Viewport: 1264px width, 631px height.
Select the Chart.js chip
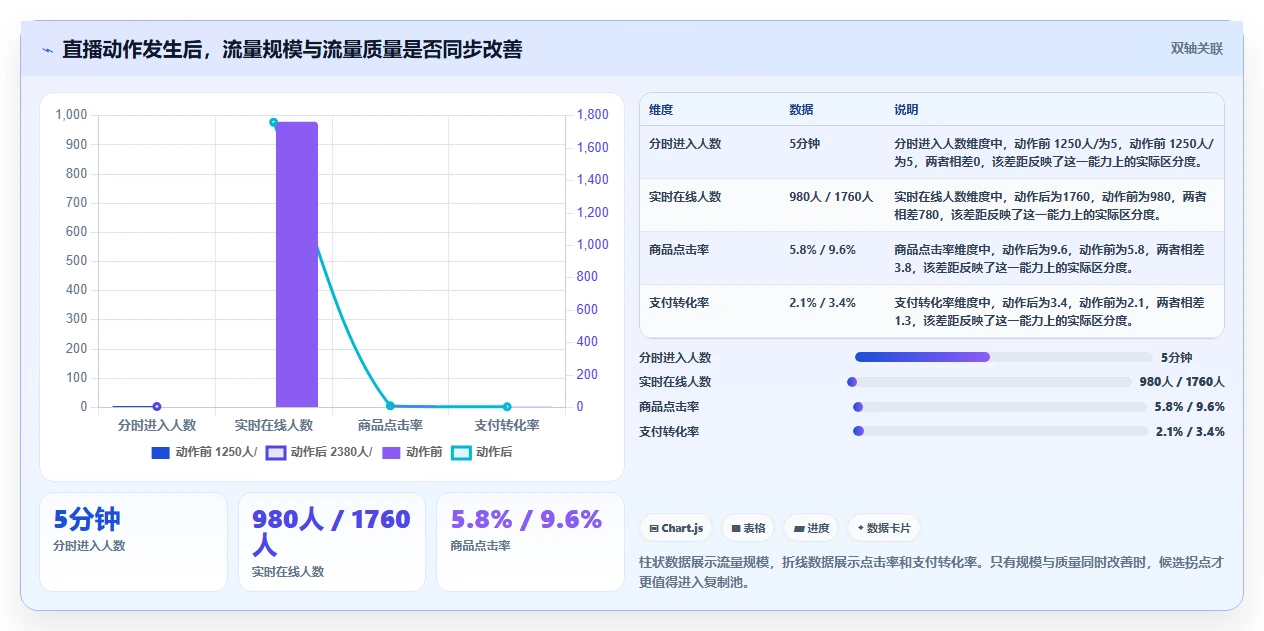[676, 528]
